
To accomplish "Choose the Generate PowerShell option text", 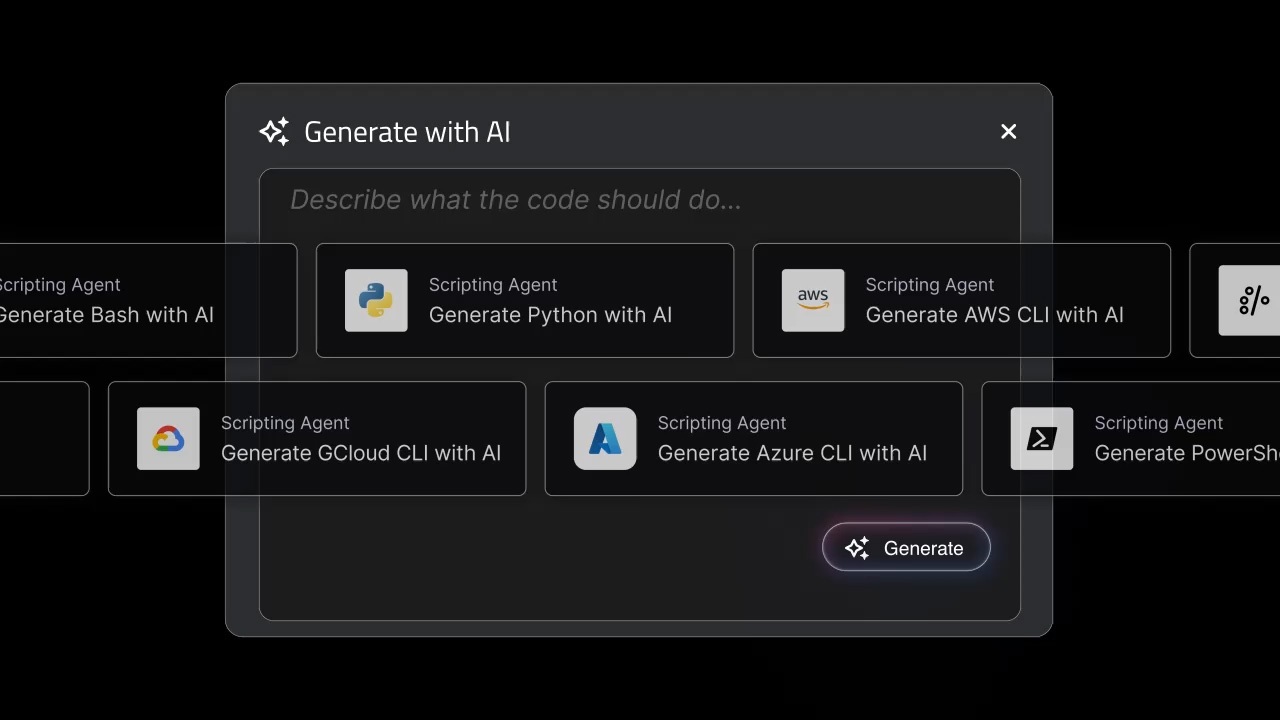I will pos(1186,453).
